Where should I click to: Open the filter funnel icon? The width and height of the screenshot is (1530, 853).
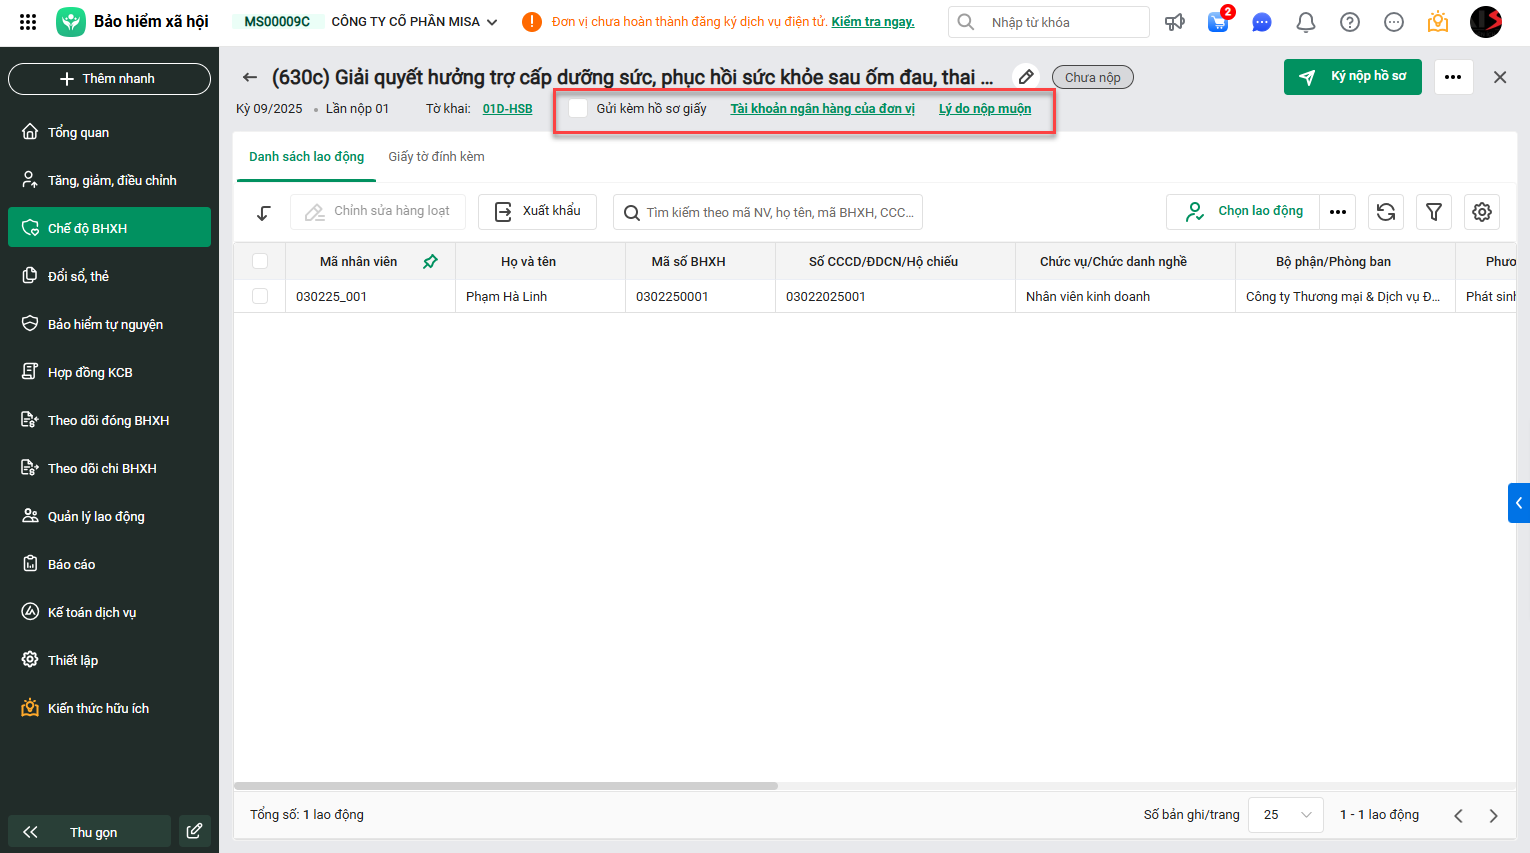click(1434, 212)
